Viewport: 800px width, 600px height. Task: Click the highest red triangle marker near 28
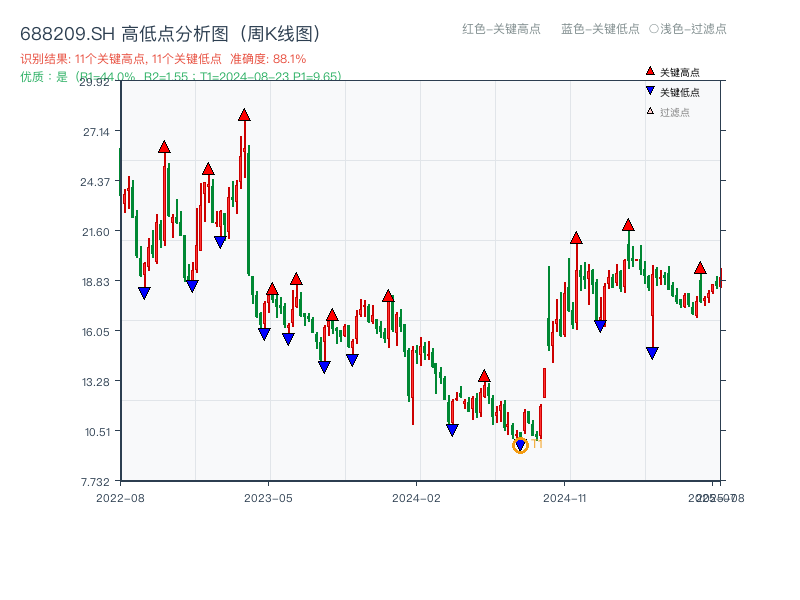point(244,116)
